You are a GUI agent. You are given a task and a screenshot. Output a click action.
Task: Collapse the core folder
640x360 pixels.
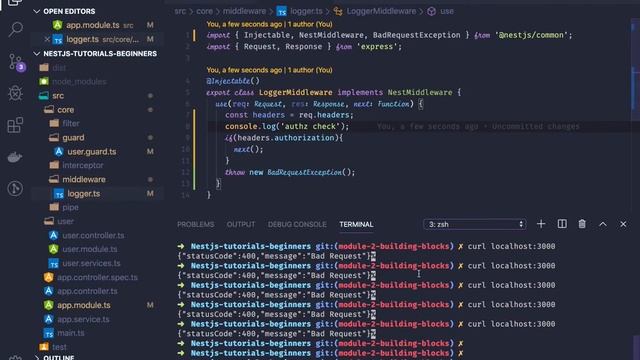(x=65, y=109)
